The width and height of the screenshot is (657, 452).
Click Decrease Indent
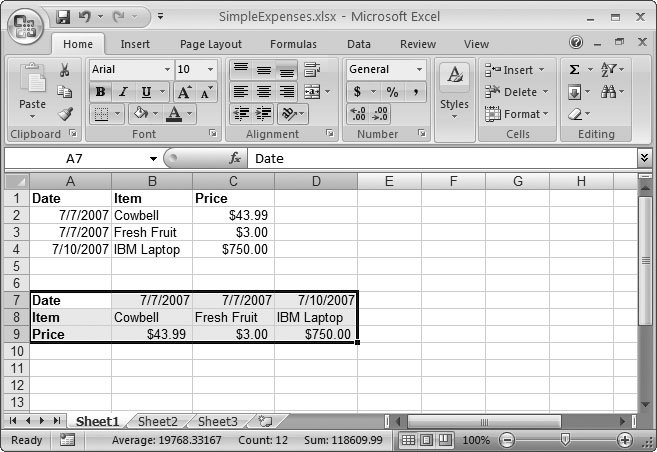coord(241,114)
